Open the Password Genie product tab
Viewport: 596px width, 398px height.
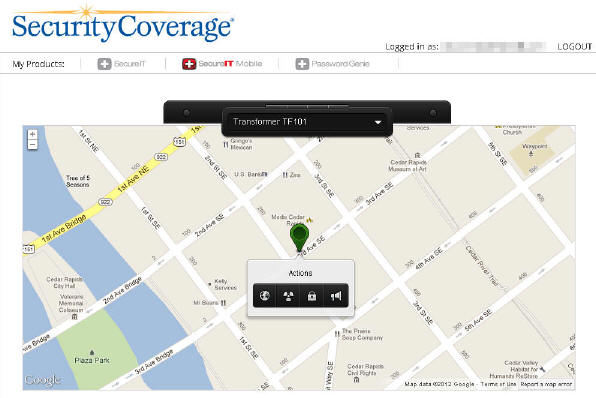click(x=333, y=64)
